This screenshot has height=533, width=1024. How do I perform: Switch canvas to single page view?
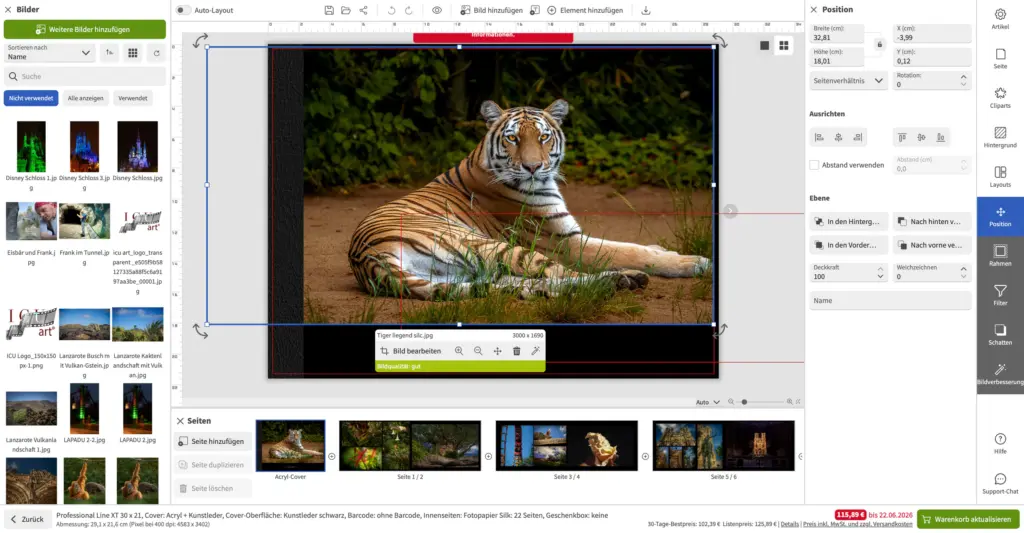pyautogui.click(x=764, y=46)
